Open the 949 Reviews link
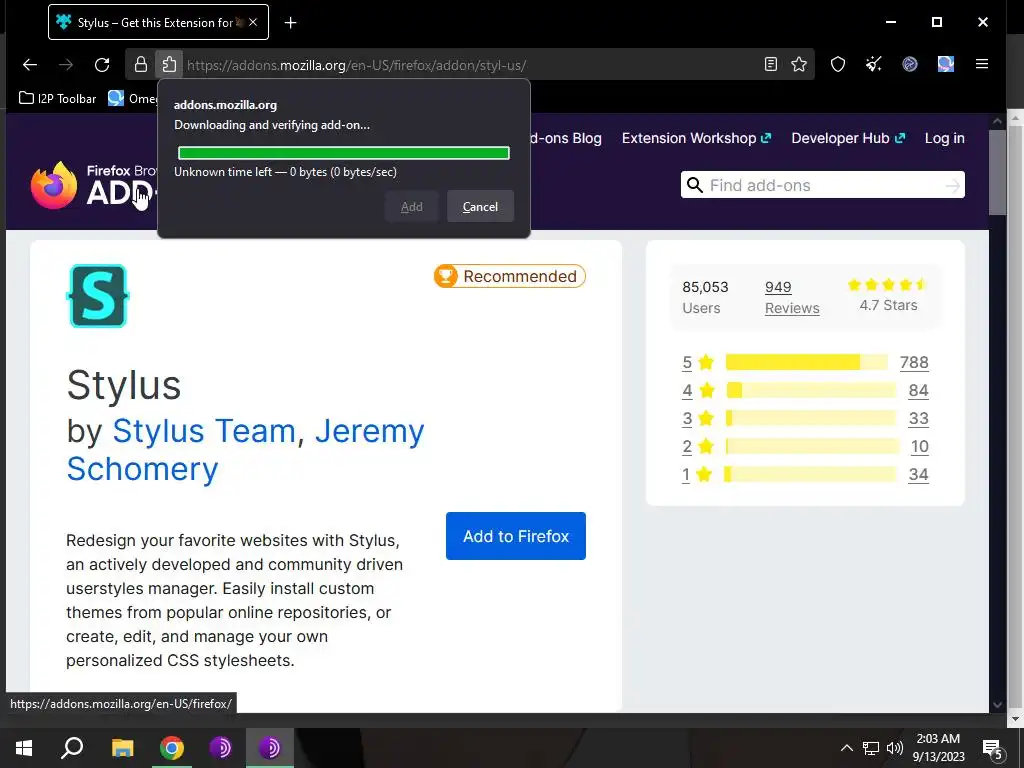The image size is (1024, 768). coord(792,297)
